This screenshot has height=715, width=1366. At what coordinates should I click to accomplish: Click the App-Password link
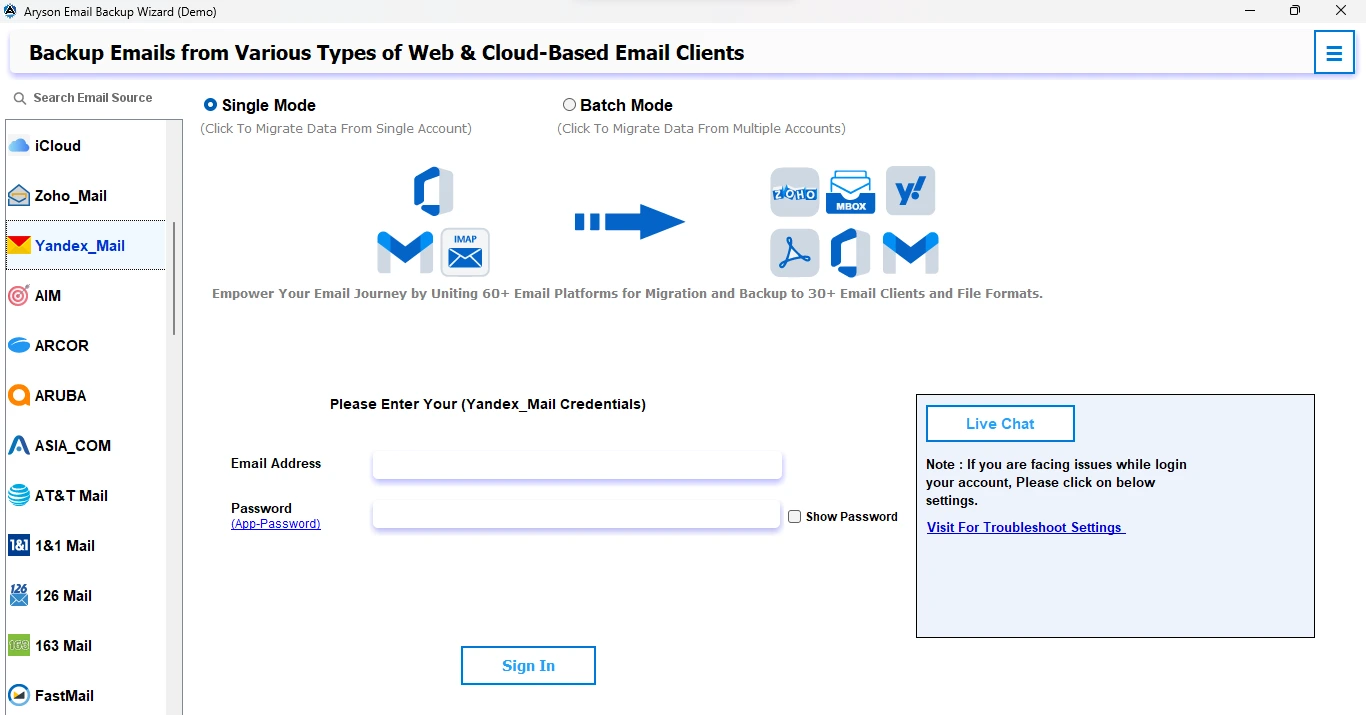275,523
